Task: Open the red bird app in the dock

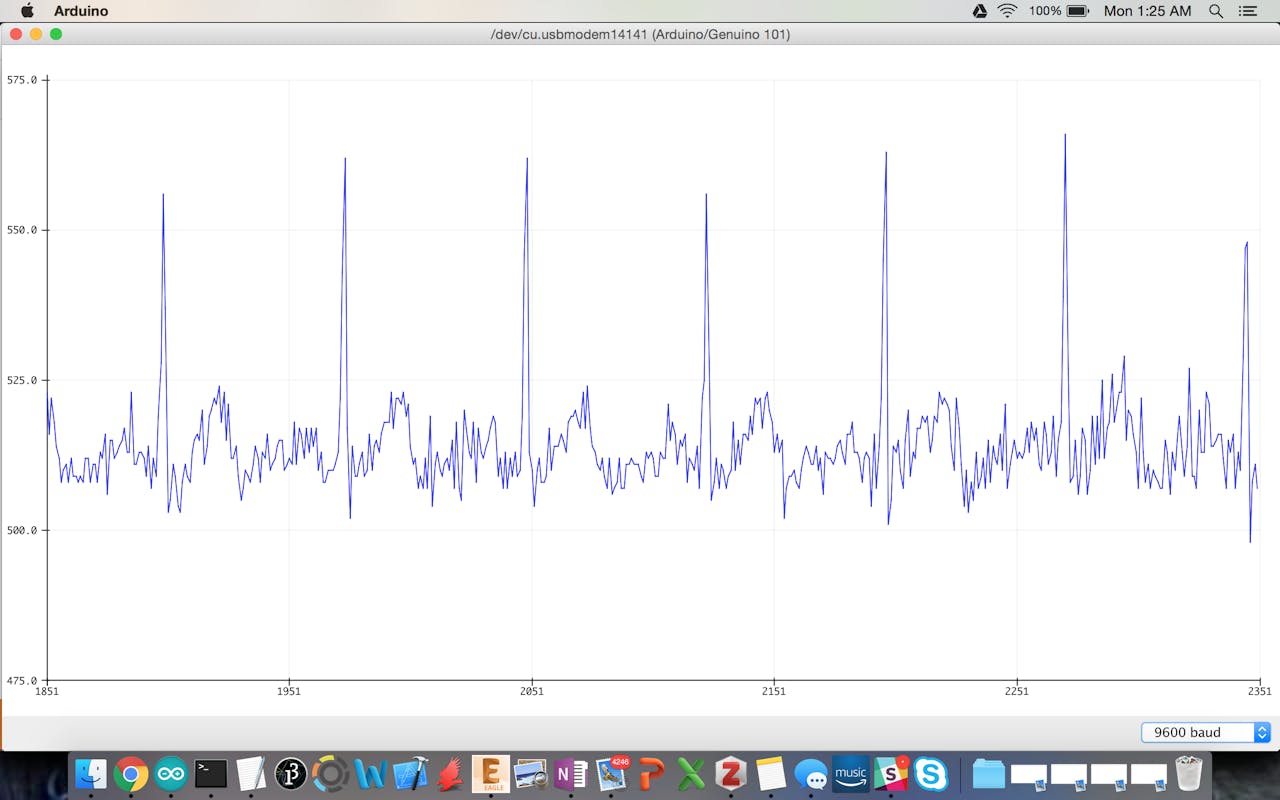Action: click(450, 773)
